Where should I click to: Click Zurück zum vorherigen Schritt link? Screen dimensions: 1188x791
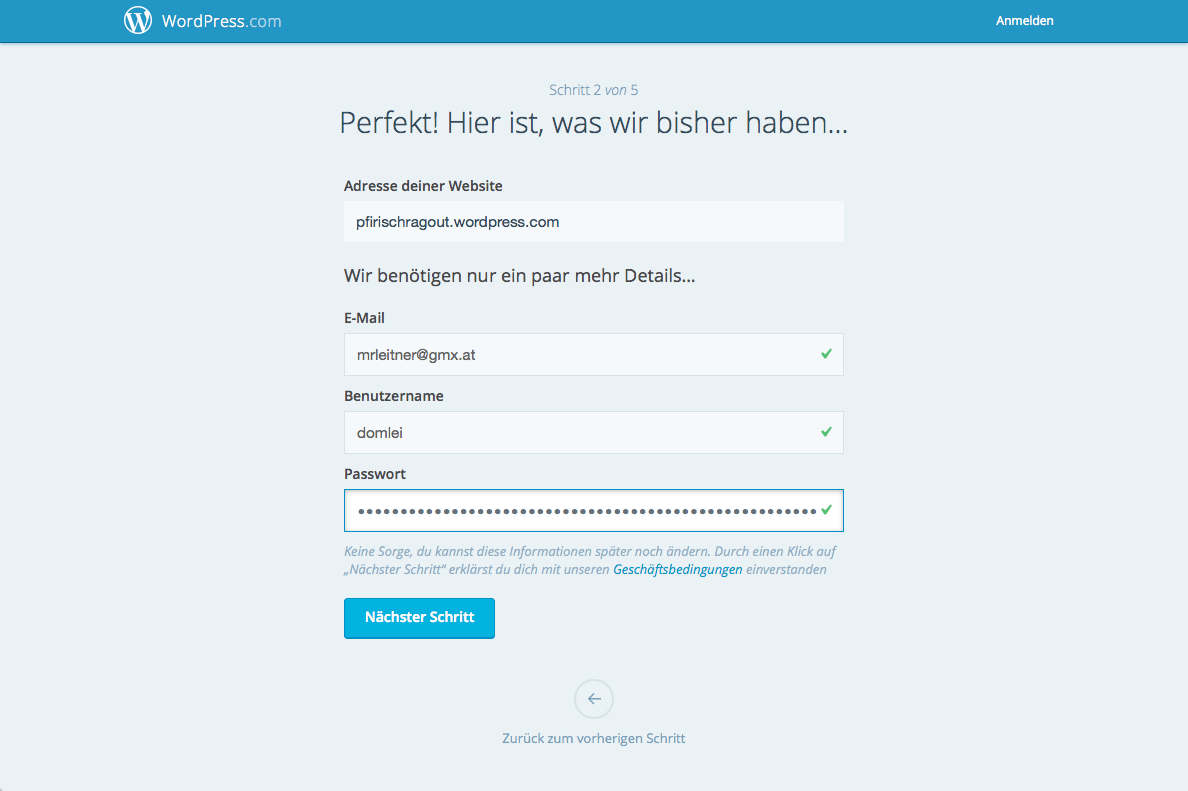point(594,739)
